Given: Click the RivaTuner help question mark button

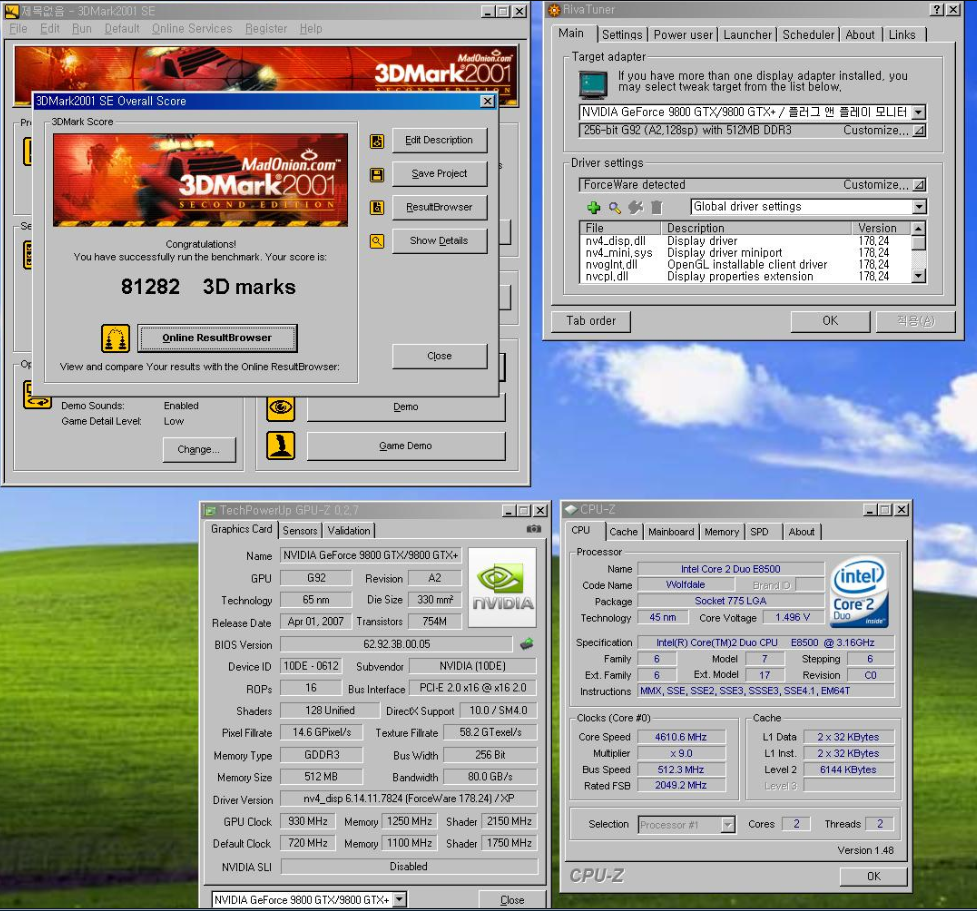Looking at the screenshot, I should click(x=936, y=9).
